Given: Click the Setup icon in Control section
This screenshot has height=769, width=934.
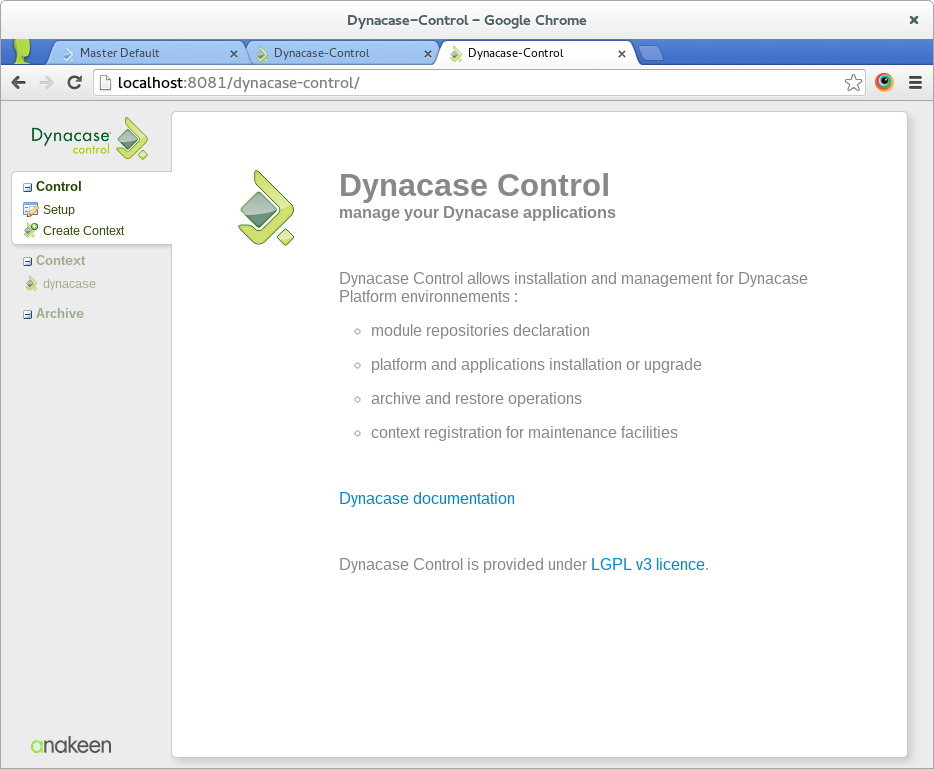Looking at the screenshot, I should (x=30, y=210).
